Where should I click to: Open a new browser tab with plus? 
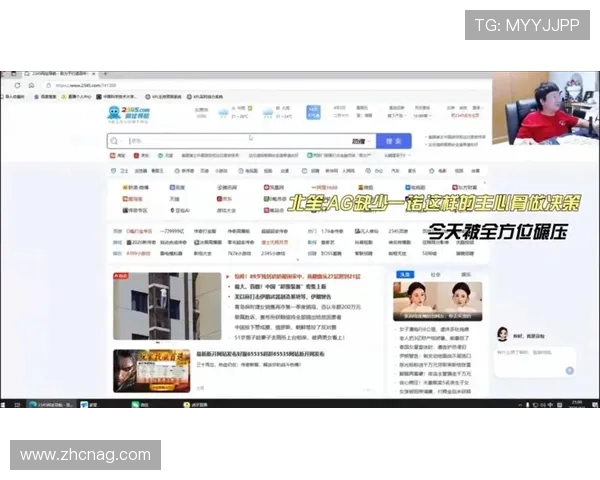105,73
